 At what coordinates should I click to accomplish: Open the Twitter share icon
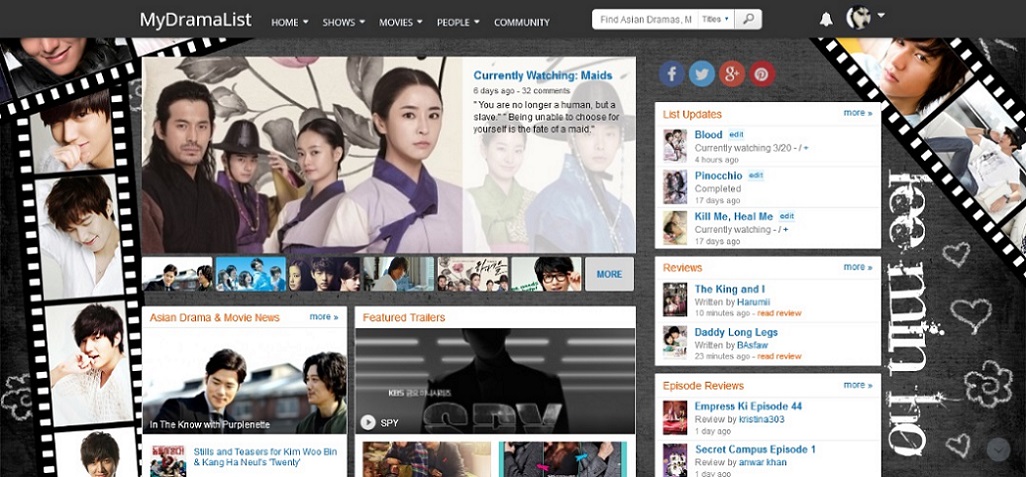click(x=701, y=73)
